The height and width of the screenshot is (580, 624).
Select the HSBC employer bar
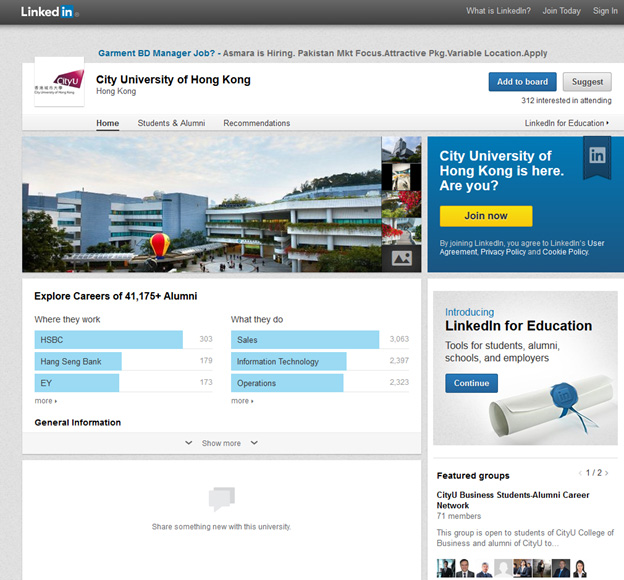coord(109,340)
